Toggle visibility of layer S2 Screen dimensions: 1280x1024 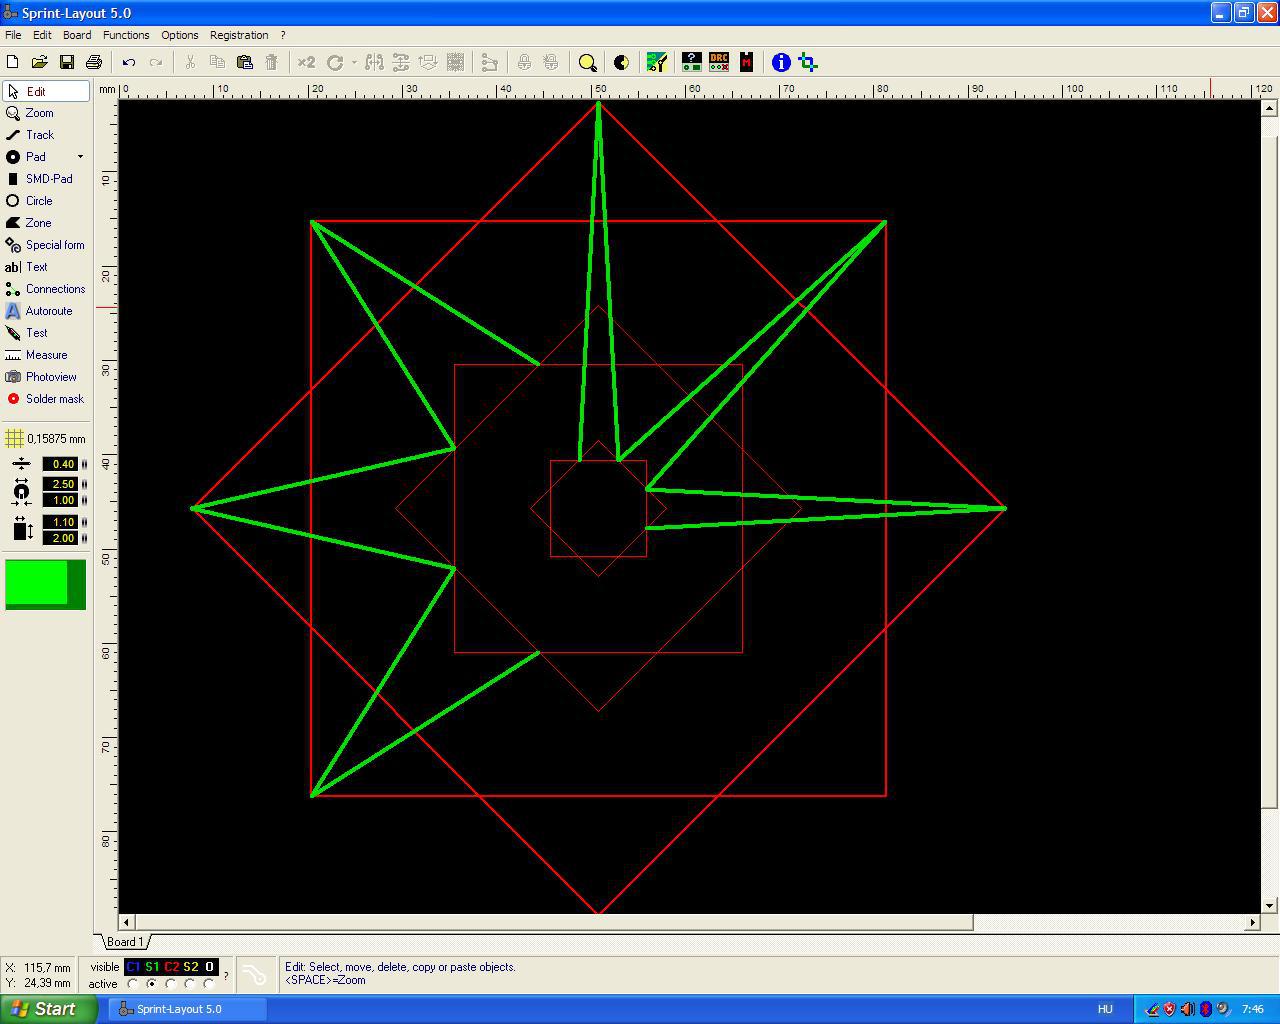click(x=190, y=967)
